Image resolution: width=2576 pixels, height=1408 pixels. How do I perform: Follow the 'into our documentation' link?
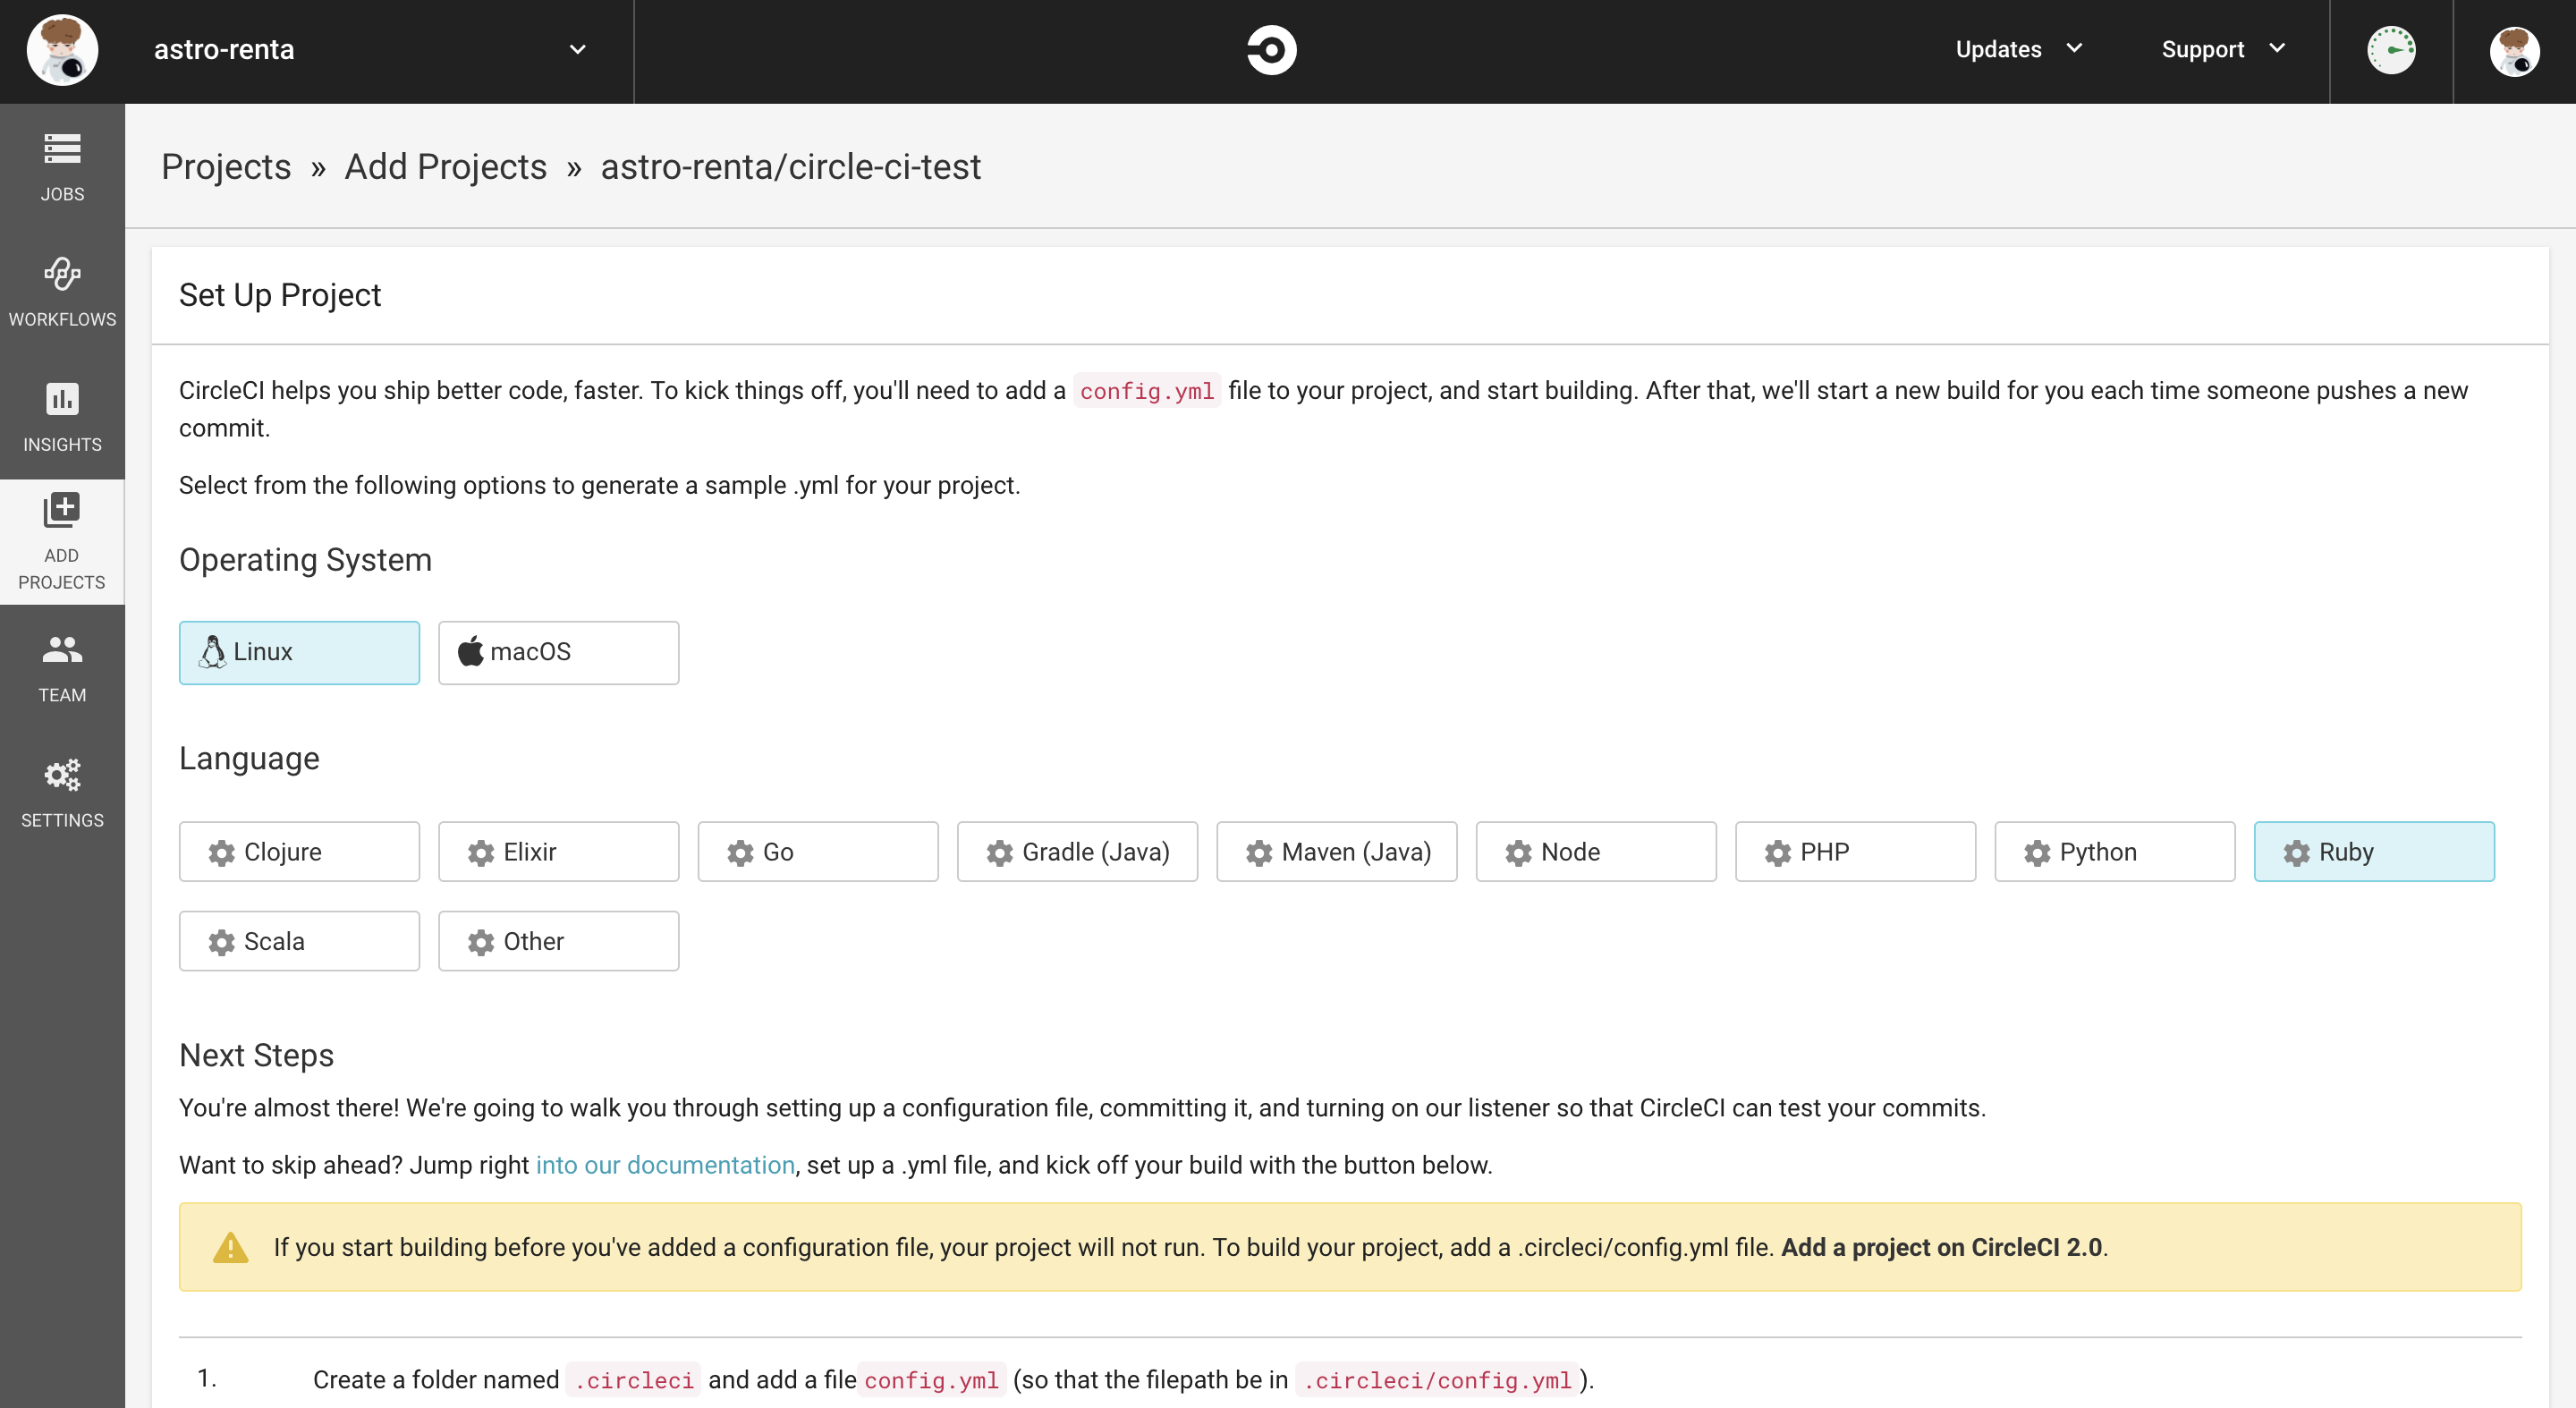pos(664,1164)
